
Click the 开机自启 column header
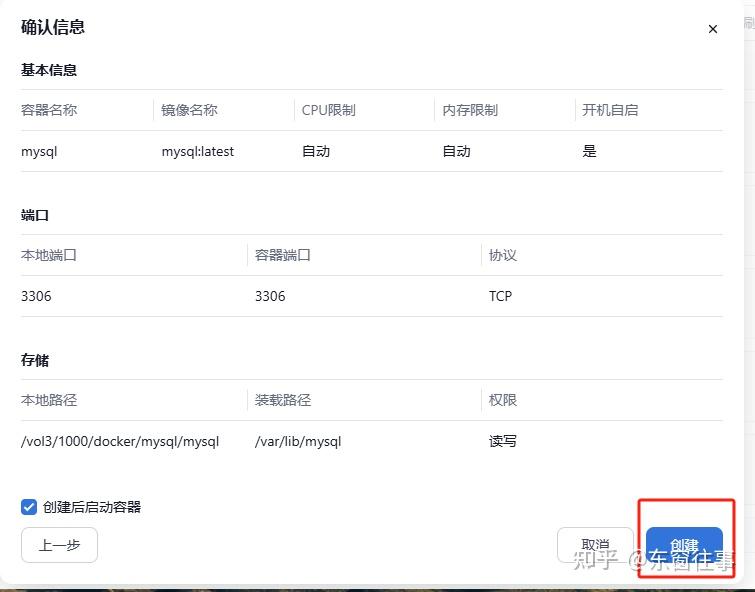(610, 110)
